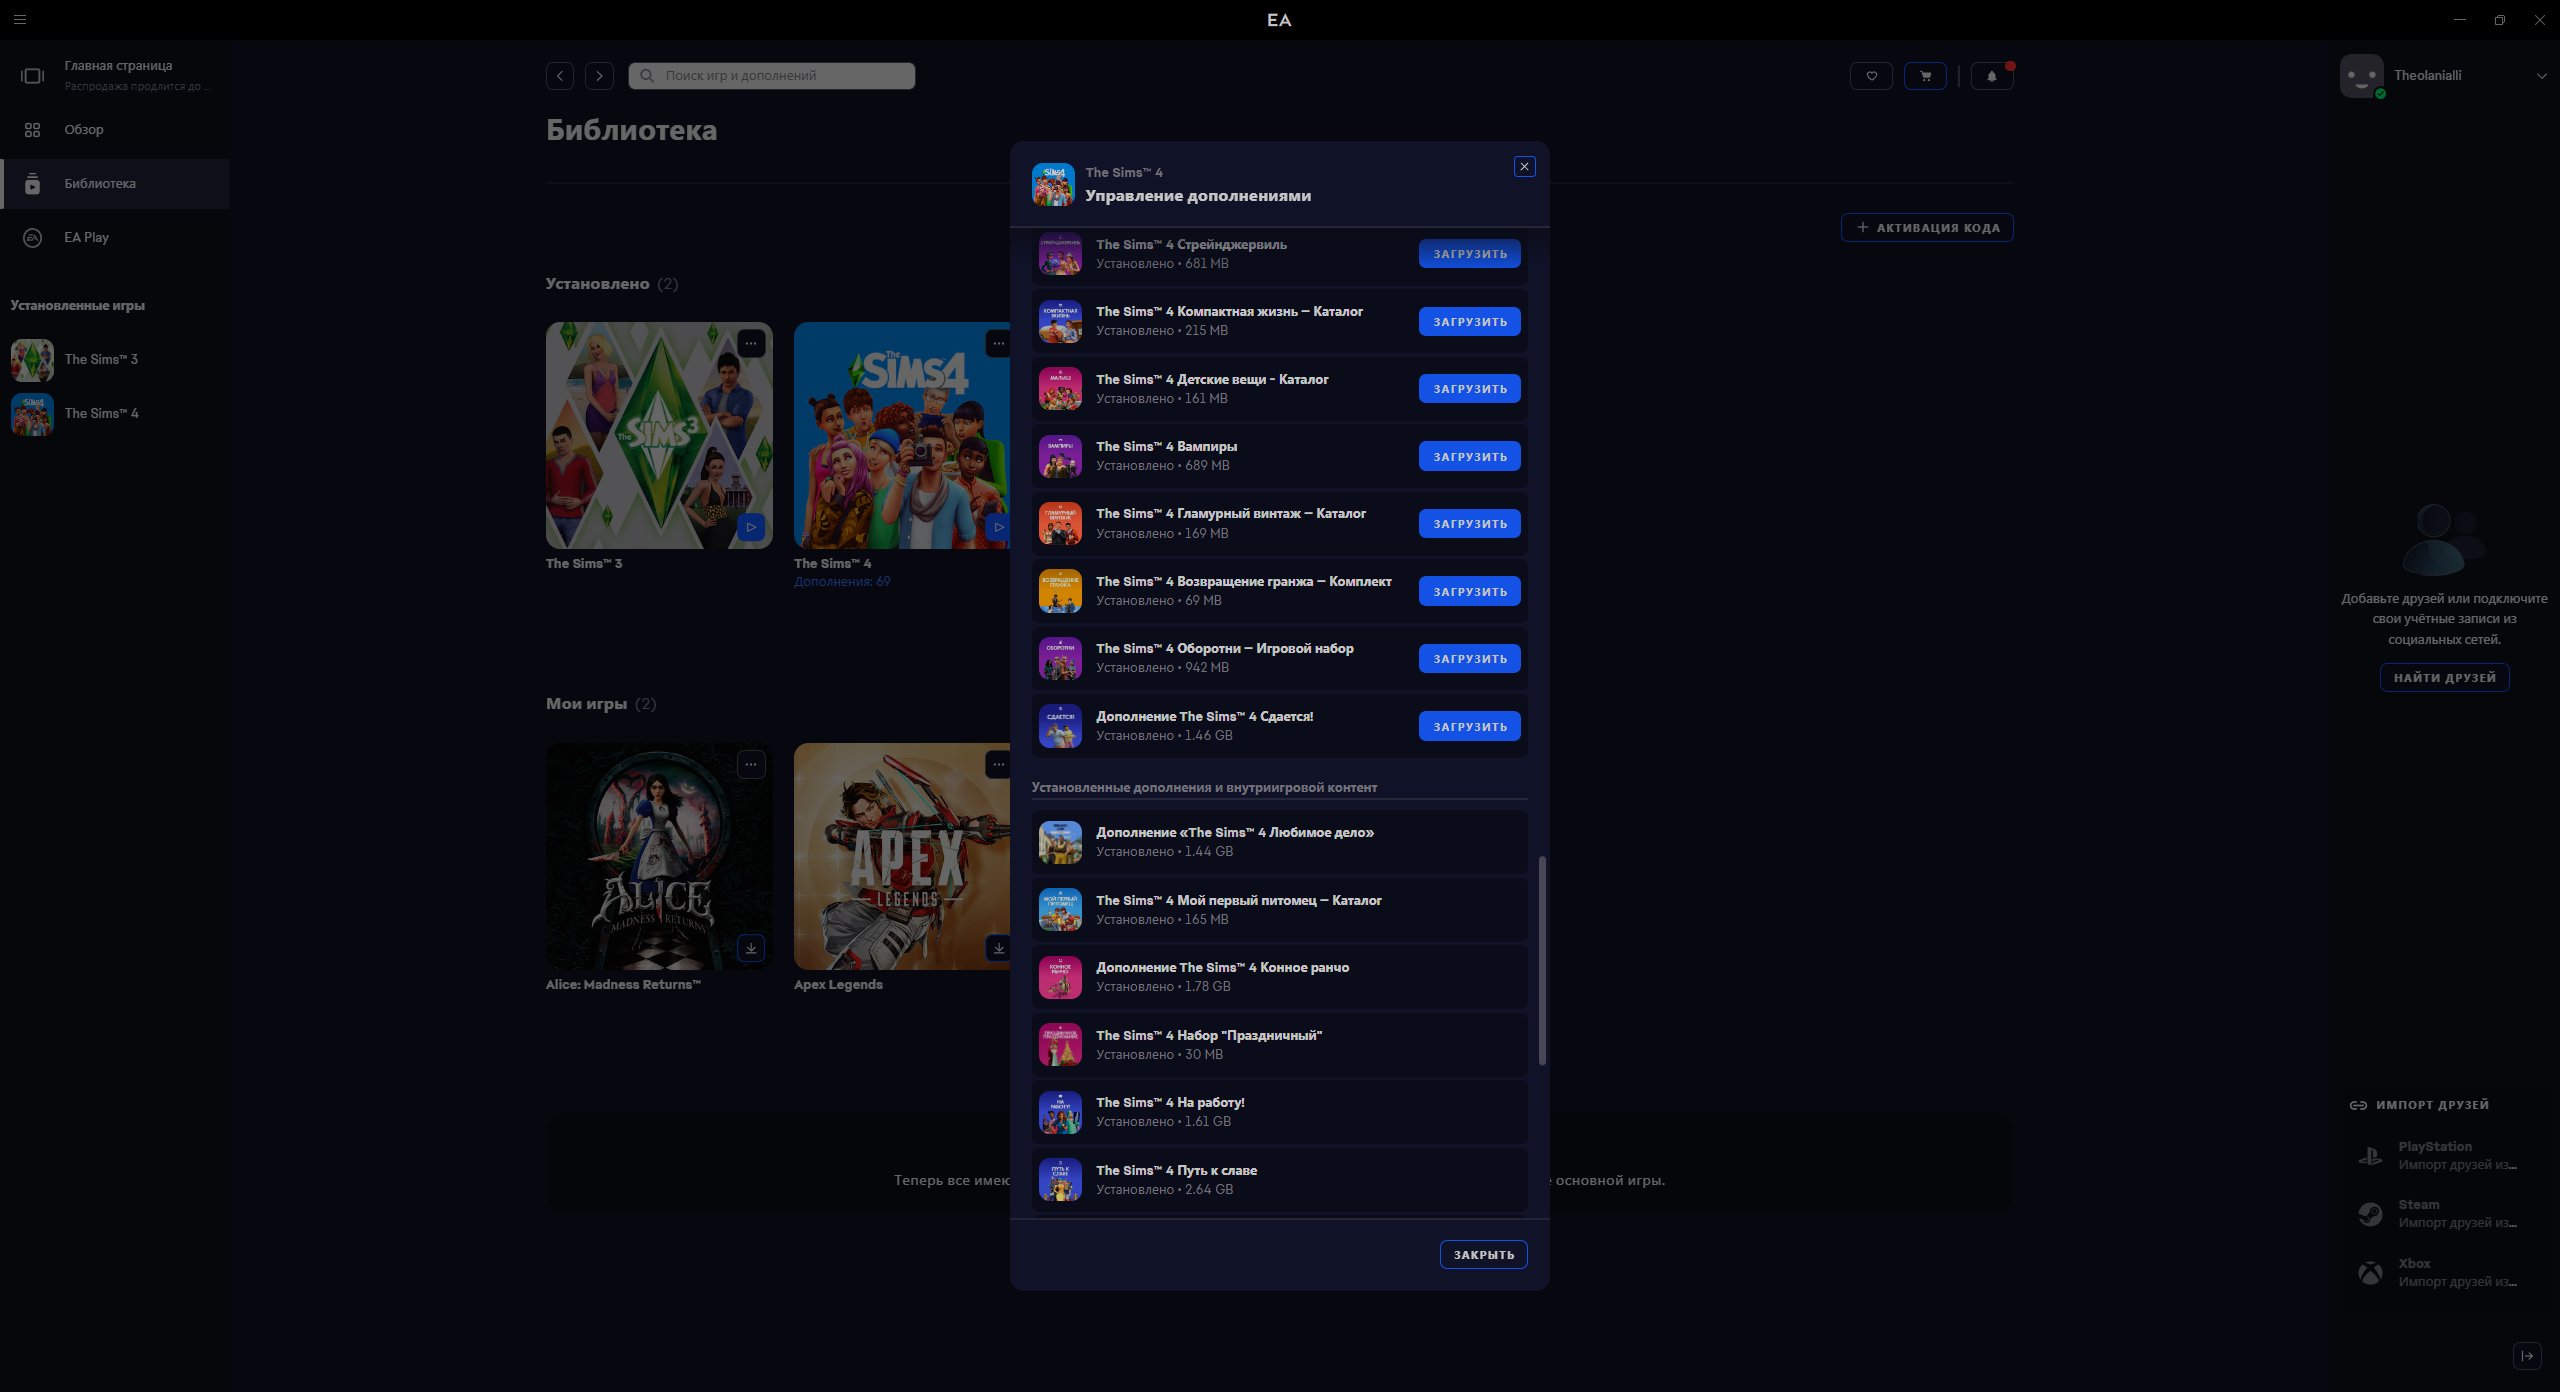Click the Любимое дело pack icon
The height and width of the screenshot is (1392, 2560).
click(x=1060, y=842)
